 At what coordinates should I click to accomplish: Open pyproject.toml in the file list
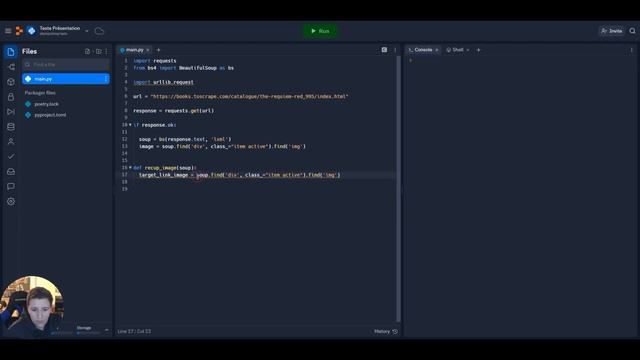pos(50,115)
